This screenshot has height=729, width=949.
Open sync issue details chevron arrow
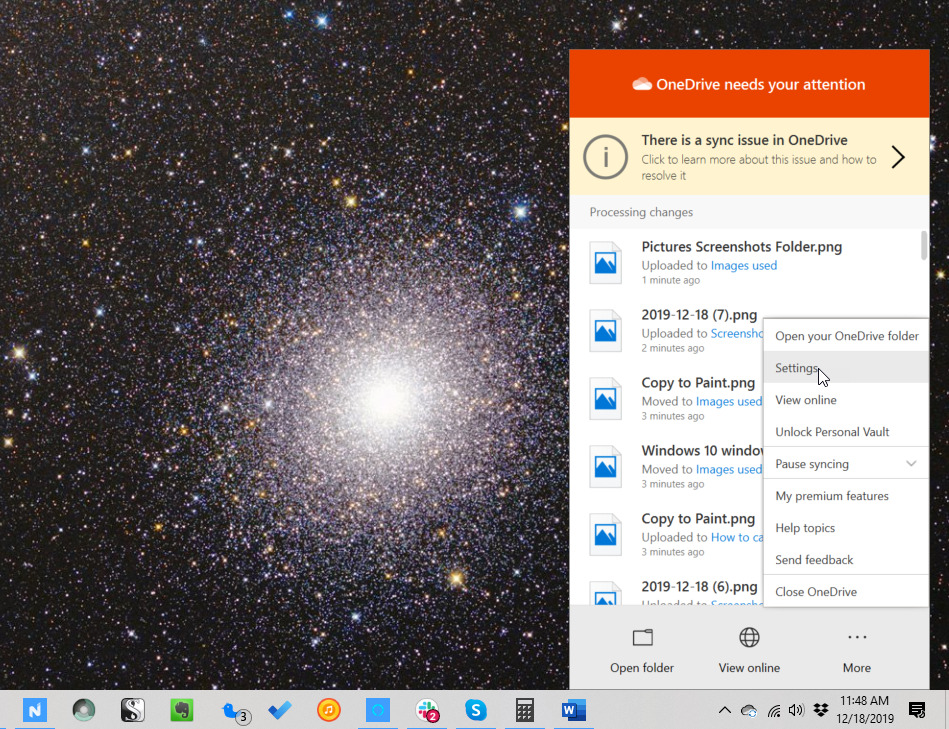(898, 157)
